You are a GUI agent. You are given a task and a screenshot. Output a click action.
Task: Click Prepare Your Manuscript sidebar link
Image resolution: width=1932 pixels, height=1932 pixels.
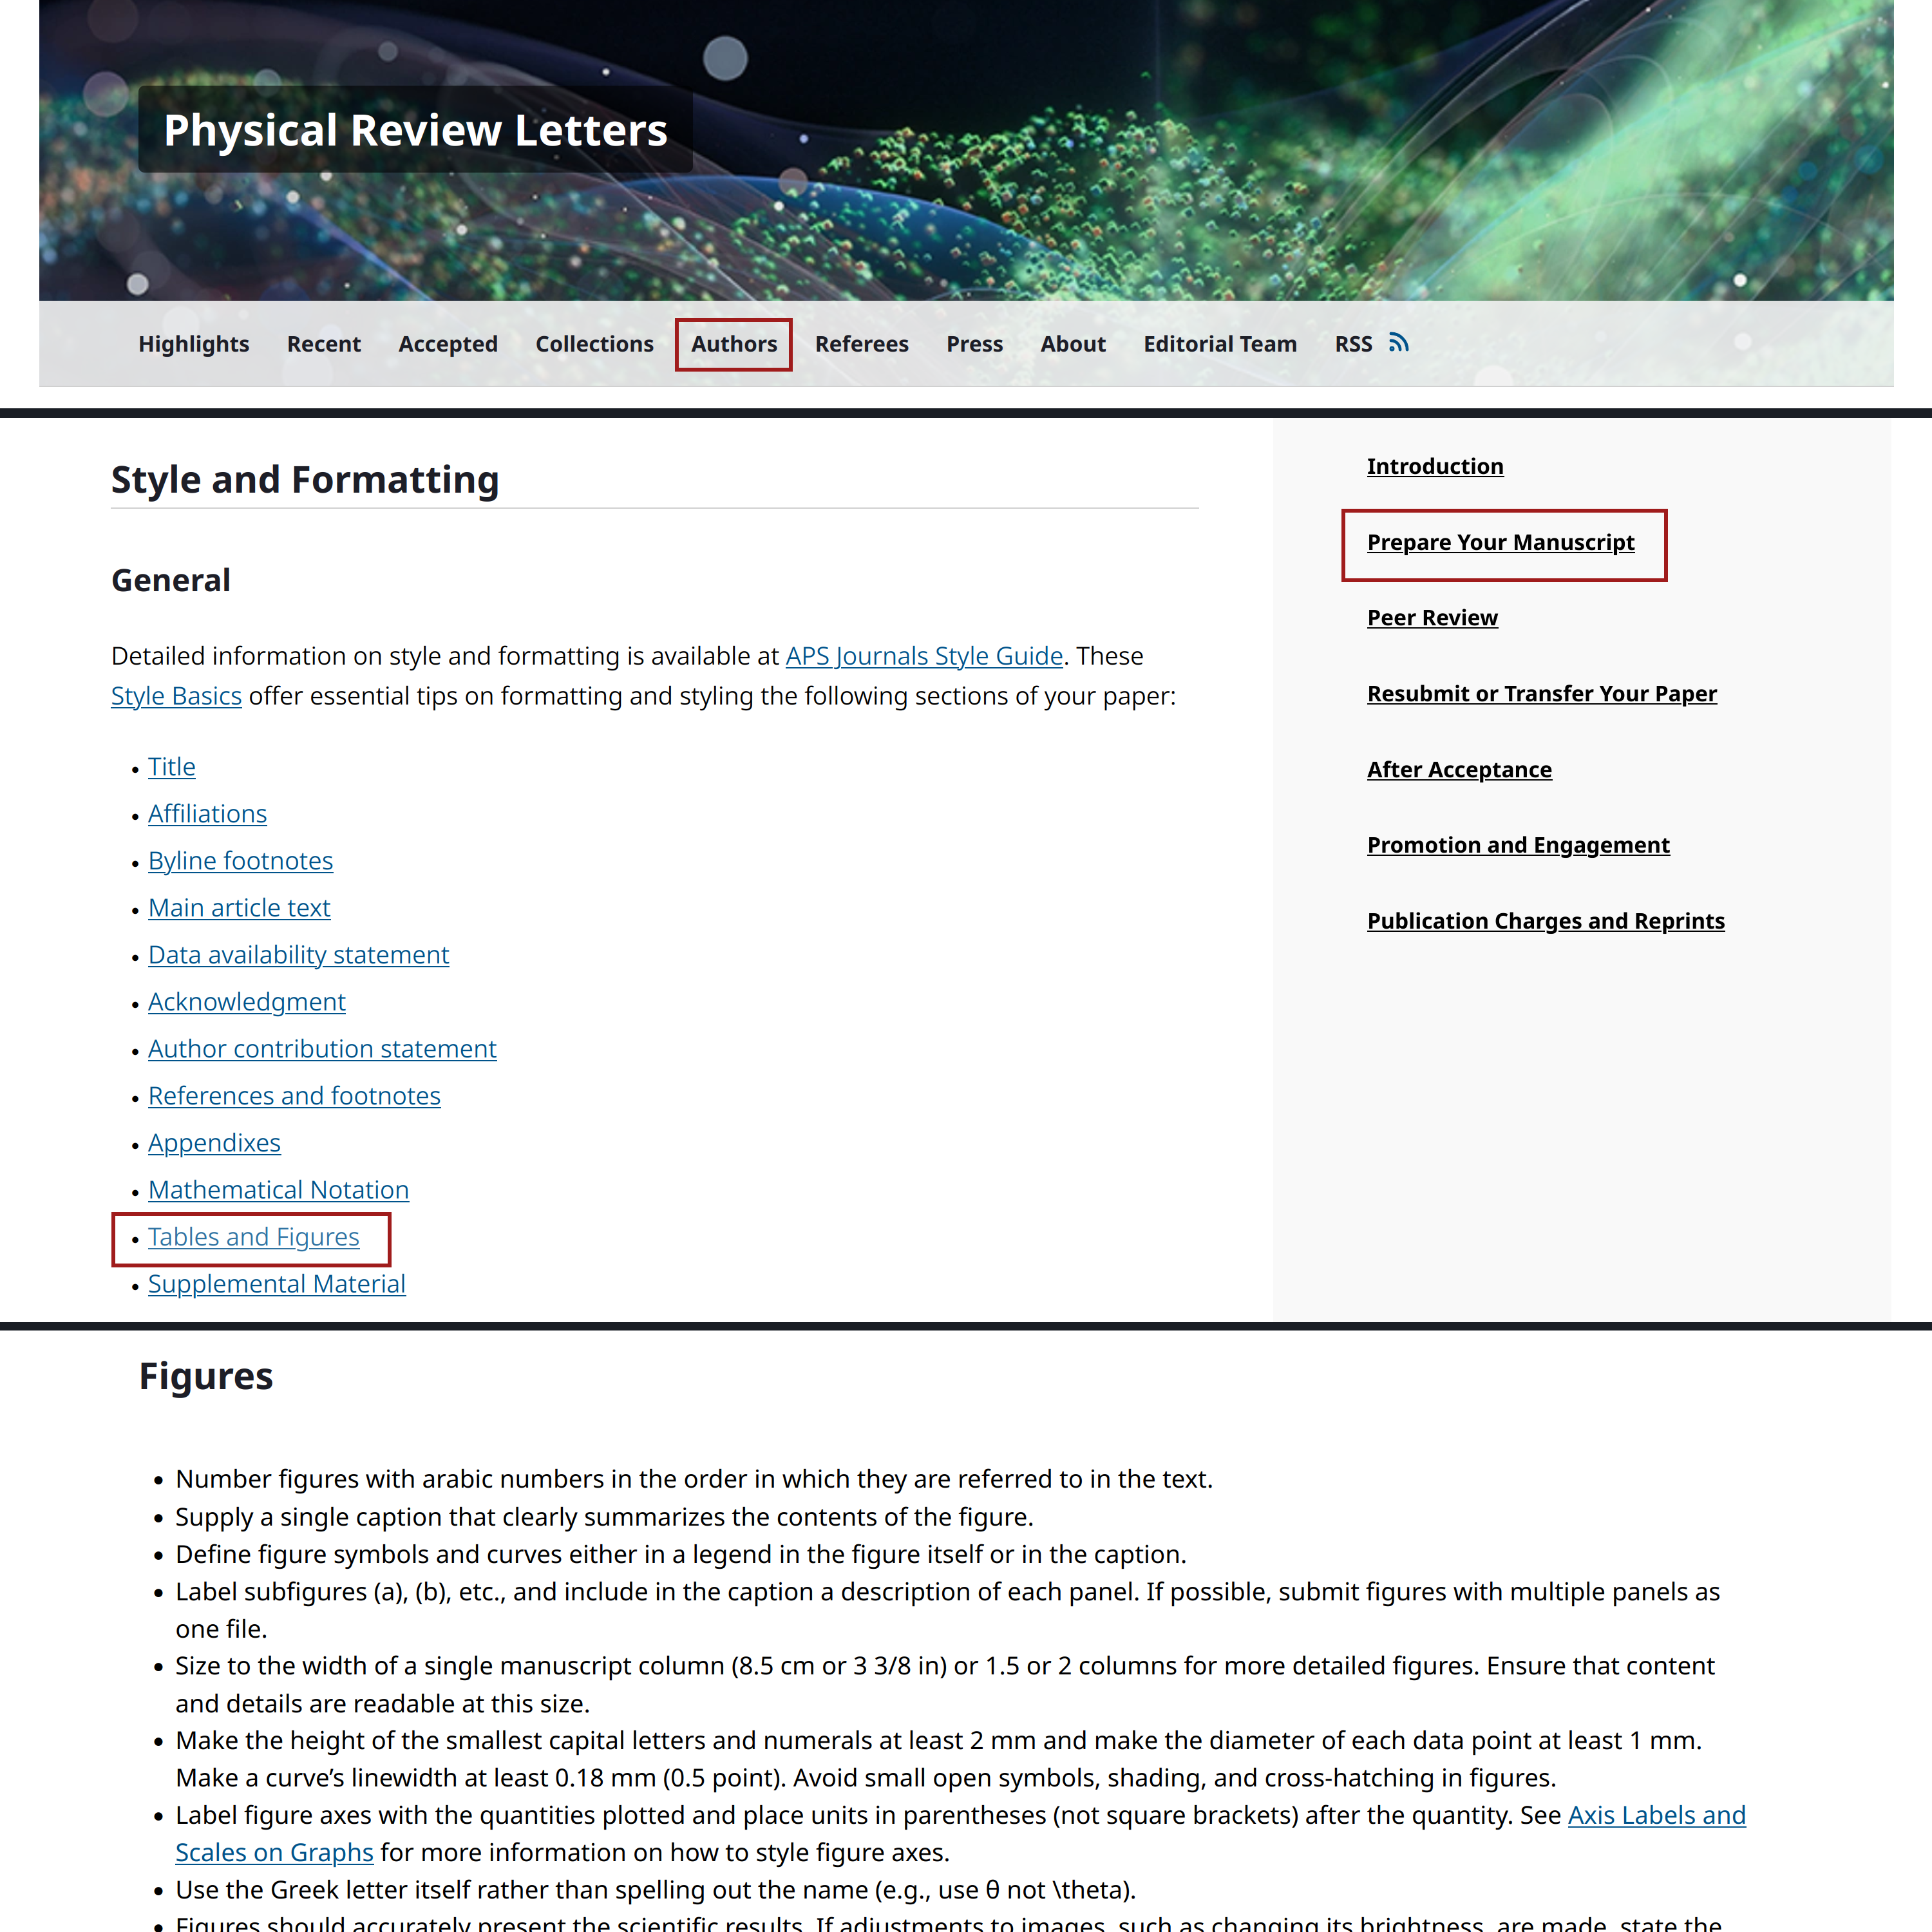pyautogui.click(x=1501, y=543)
